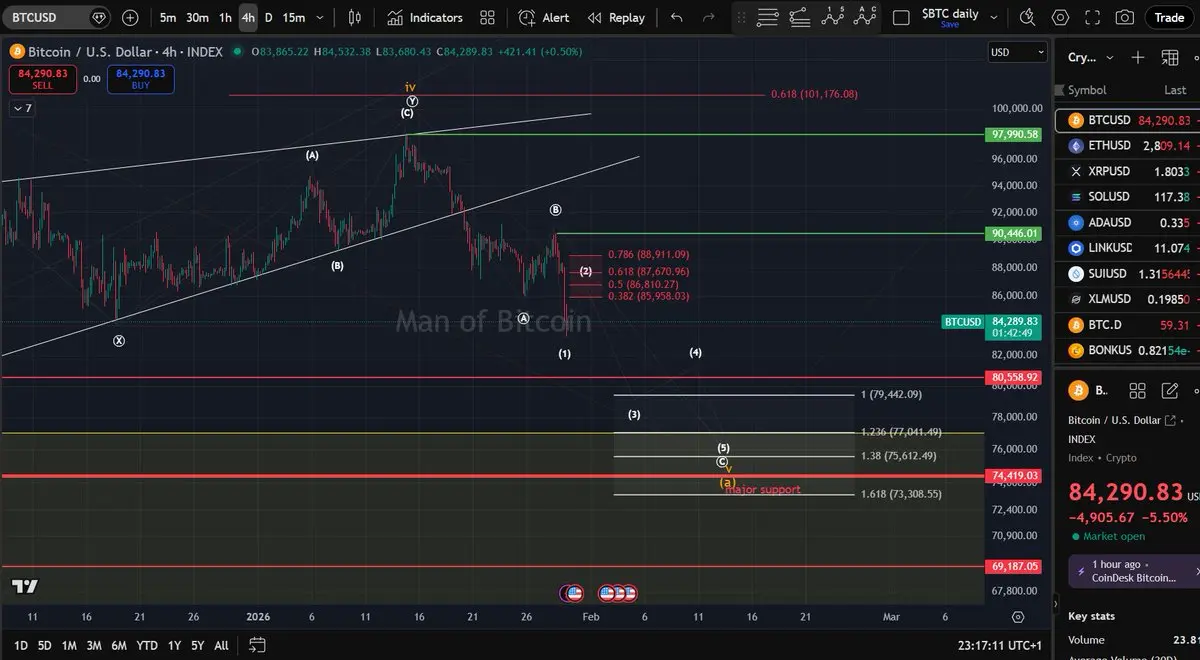
Task: Open the details panel grid layout icon
Action: (1137, 390)
